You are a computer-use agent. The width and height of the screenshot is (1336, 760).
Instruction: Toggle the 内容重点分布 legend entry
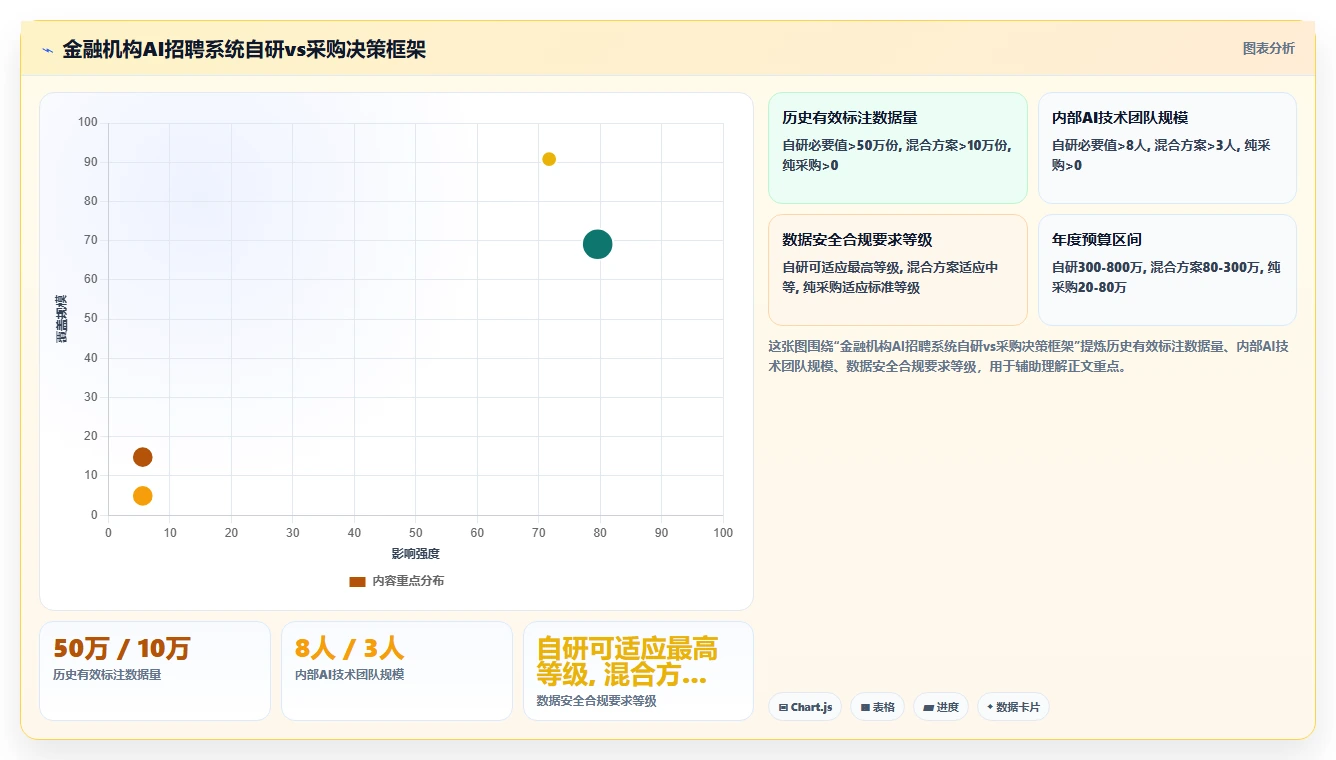(x=396, y=581)
